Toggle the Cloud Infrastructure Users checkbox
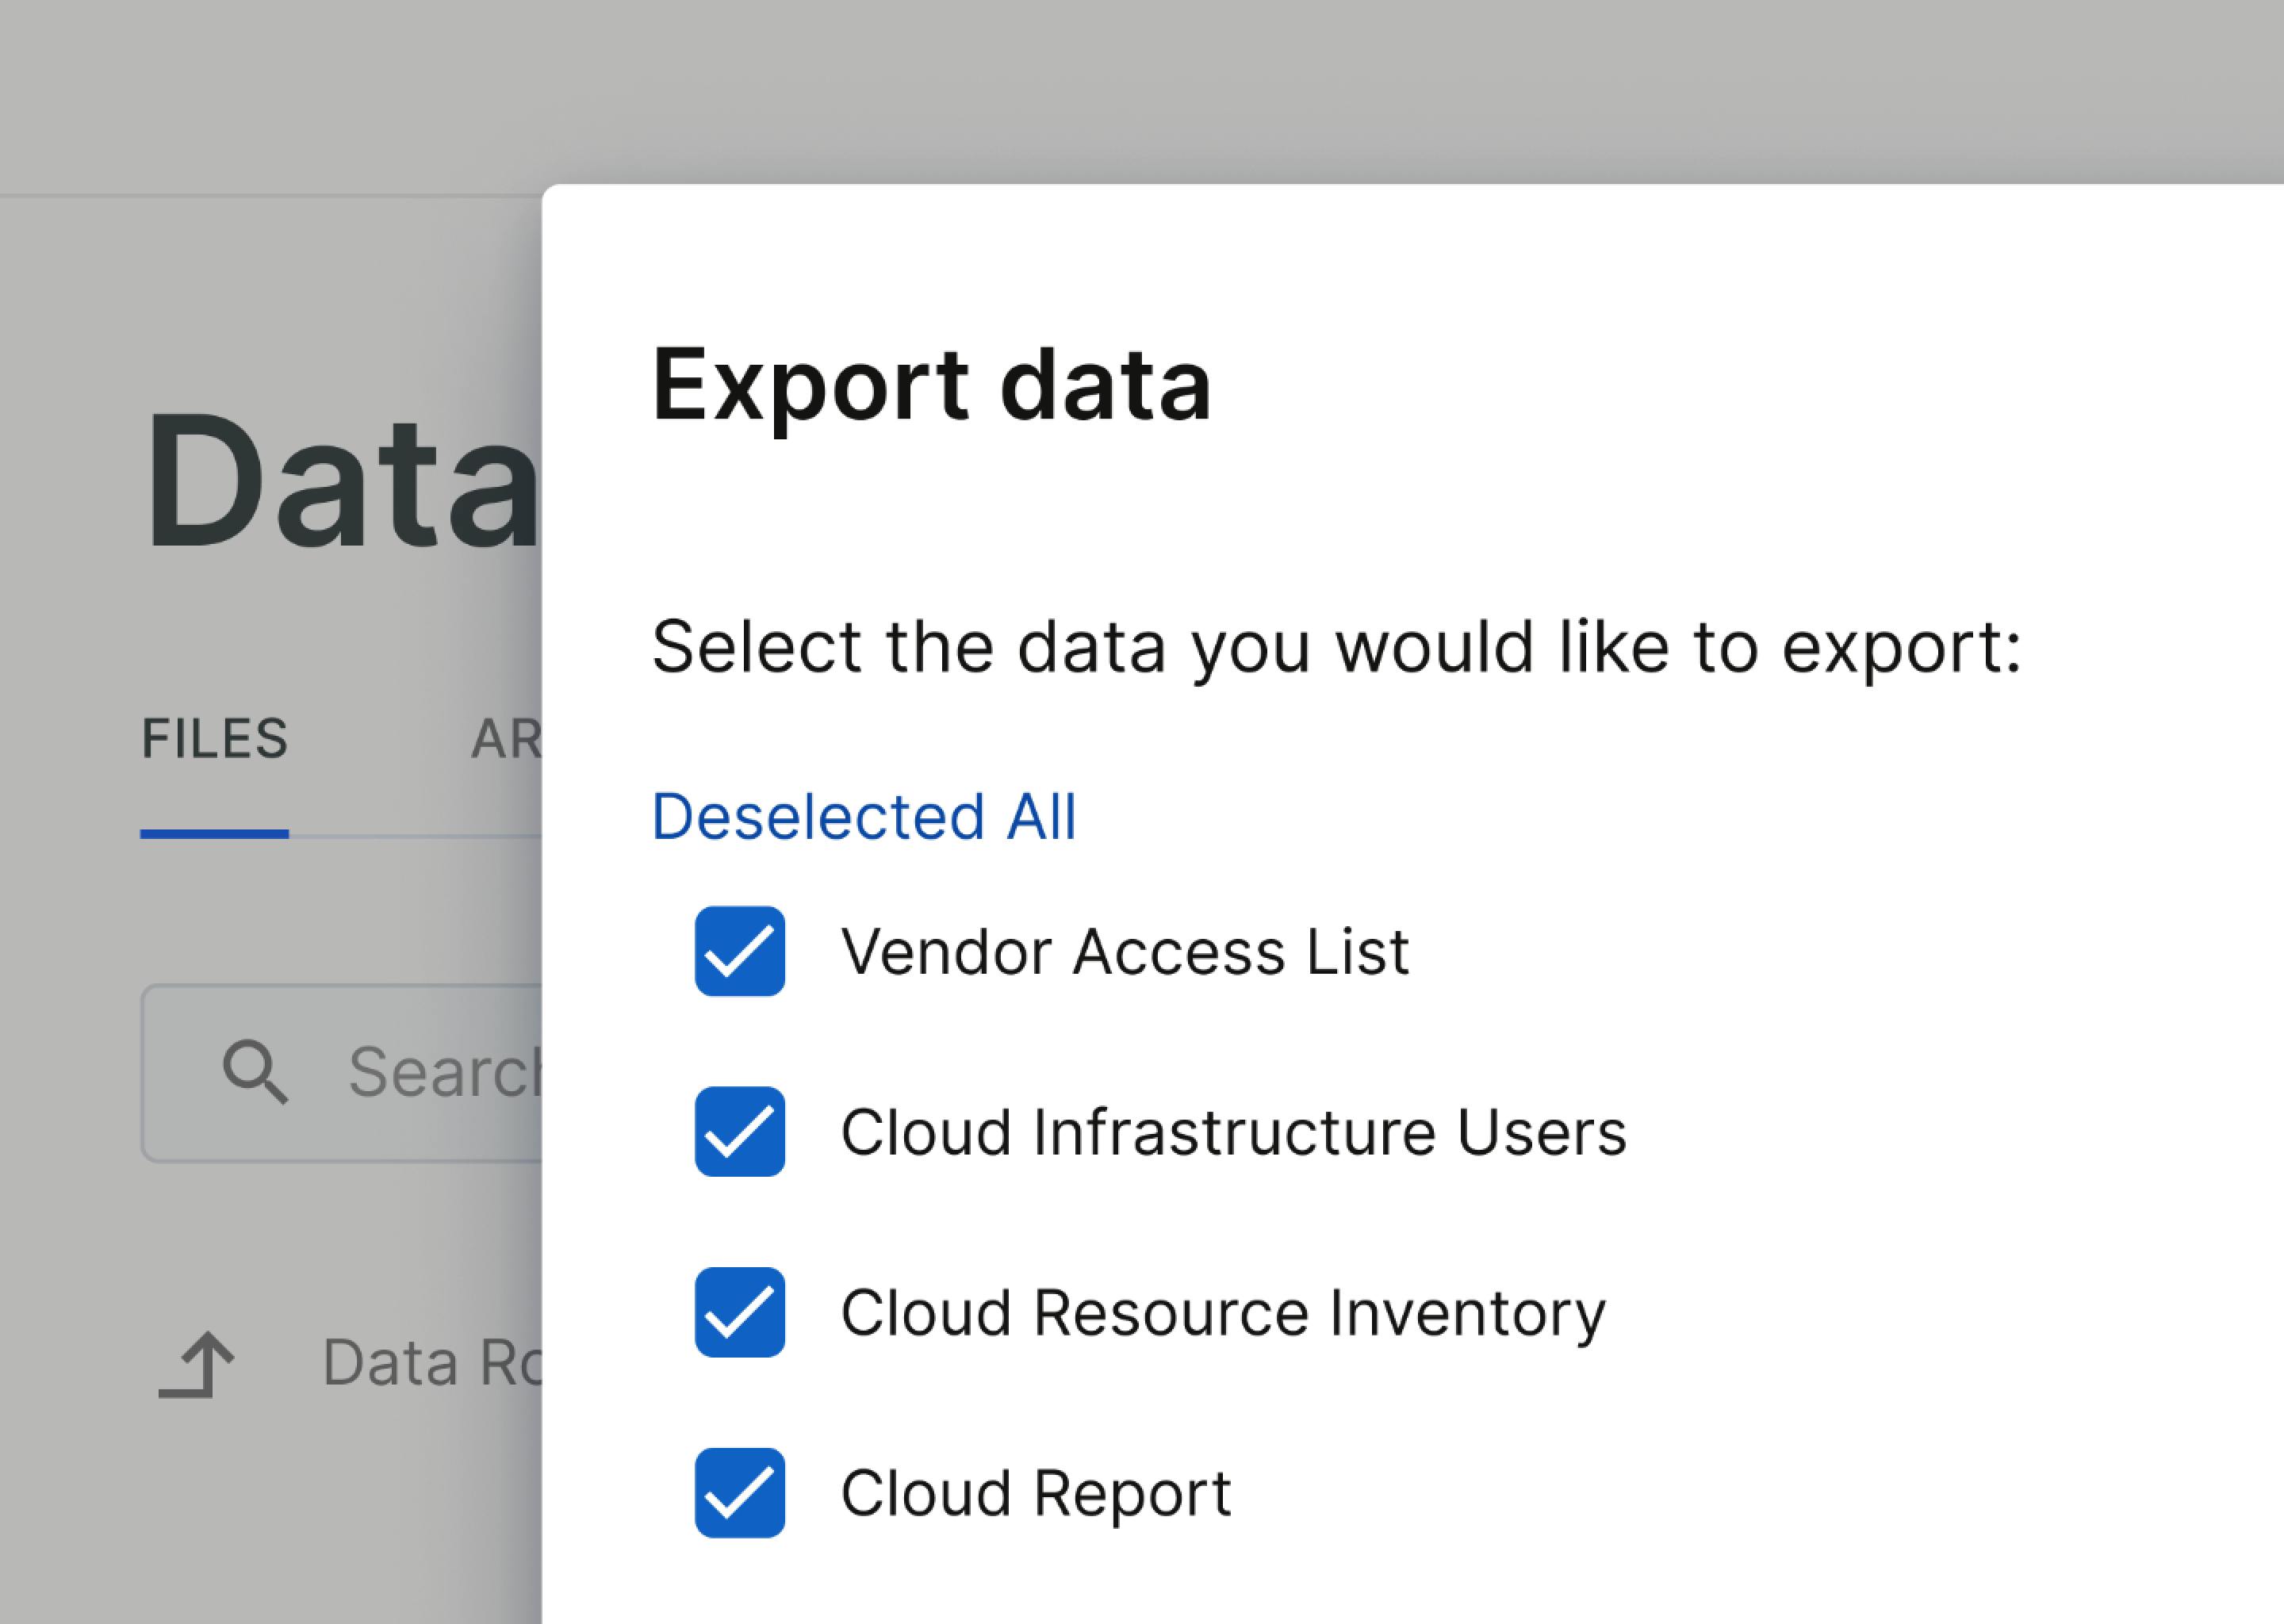Viewport: 2284px width, 1624px height. point(740,1131)
